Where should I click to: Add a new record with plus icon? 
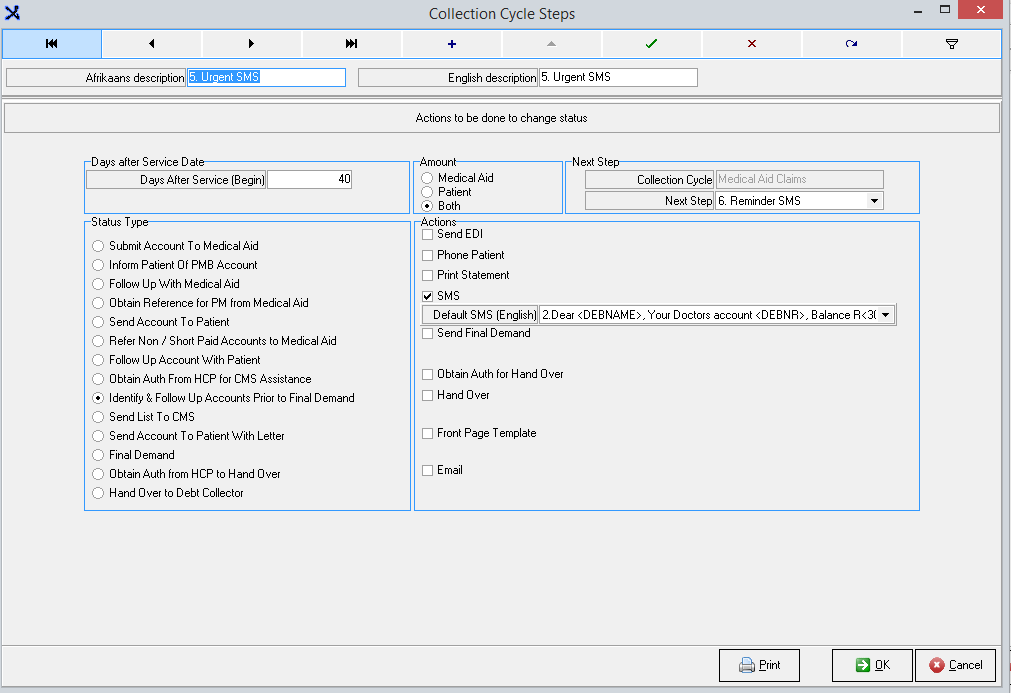[452, 44]
